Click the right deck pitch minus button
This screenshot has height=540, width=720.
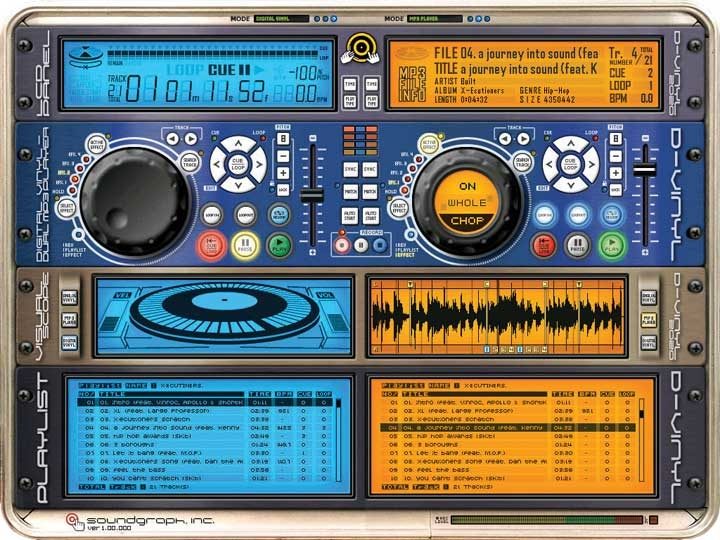tap(616, 156)
